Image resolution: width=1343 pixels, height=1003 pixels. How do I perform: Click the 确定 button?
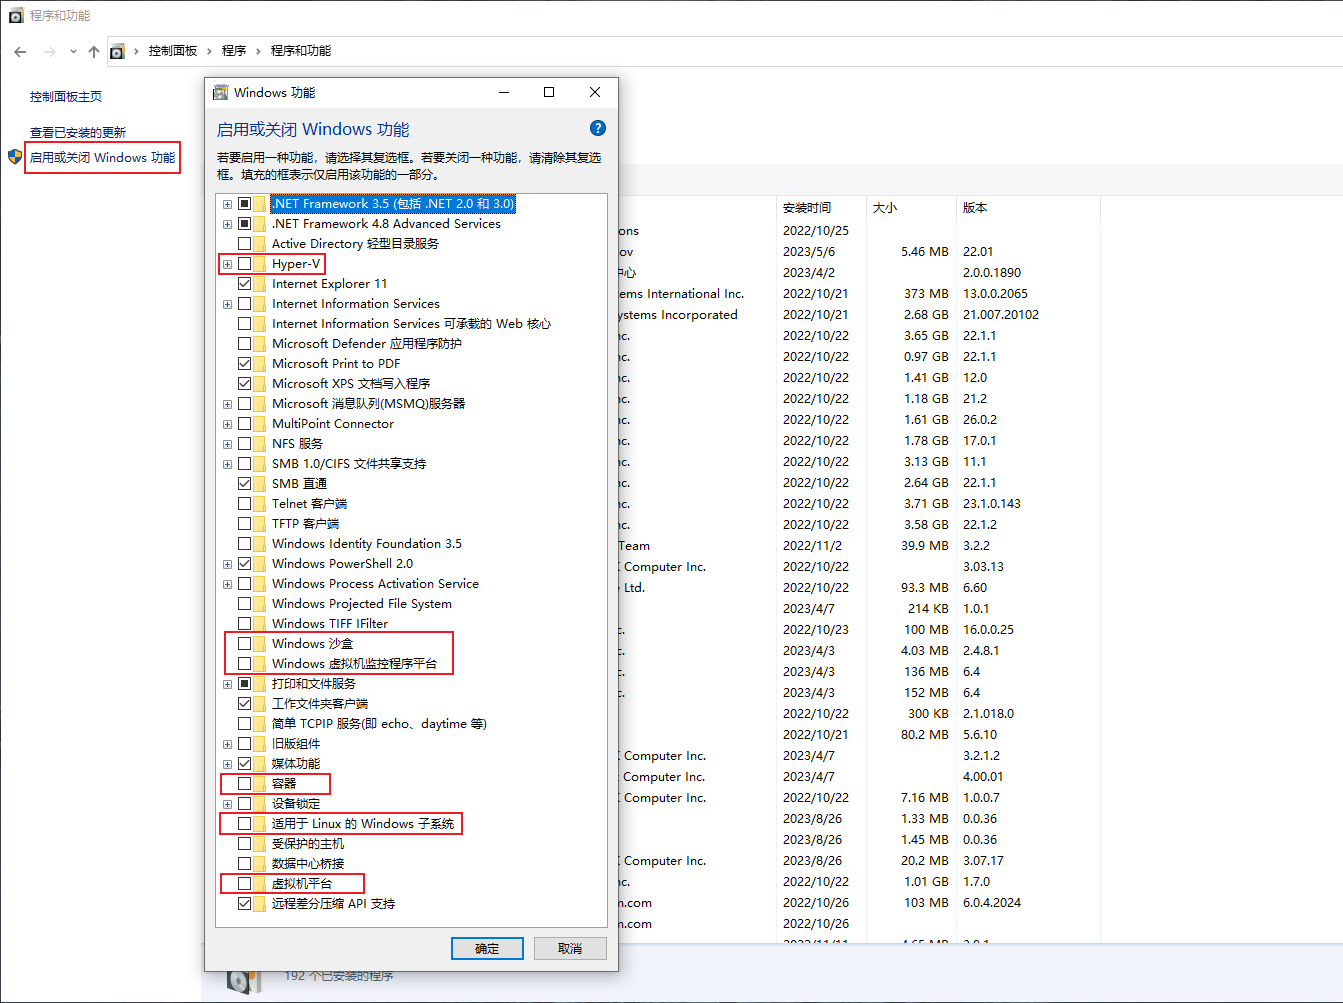point(487,948)
